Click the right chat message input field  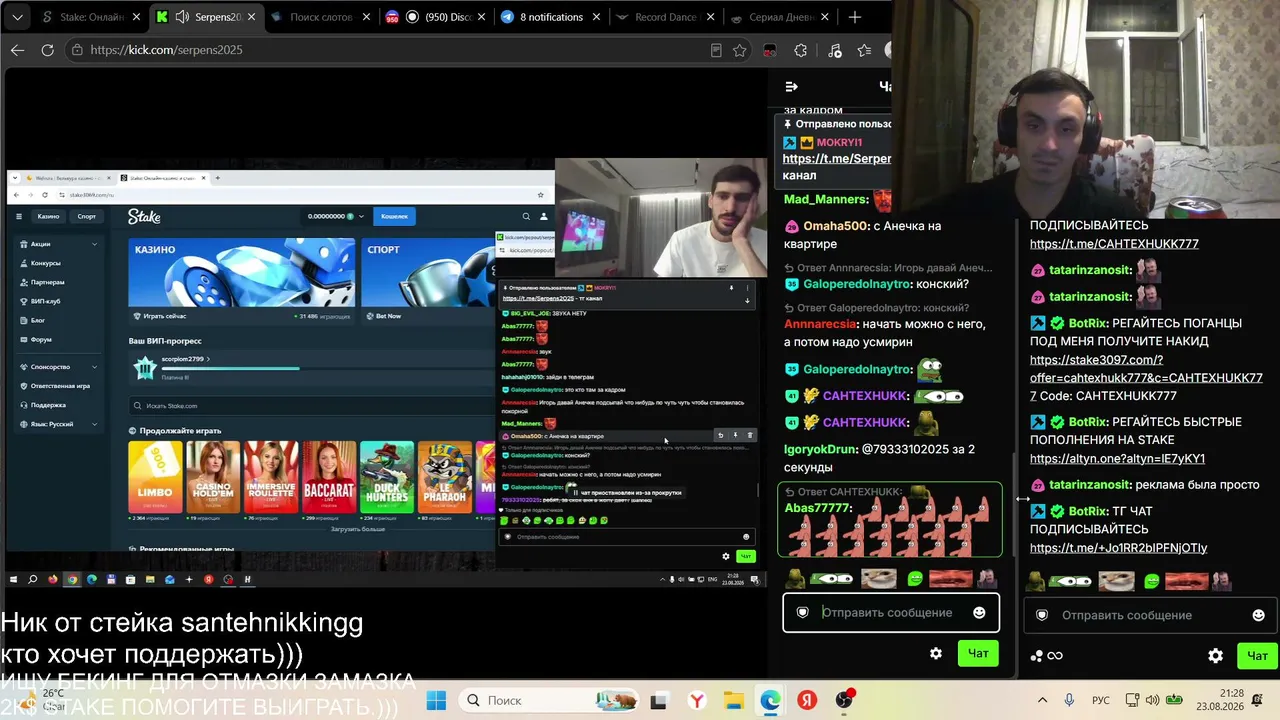click(x=1150, y=615)
